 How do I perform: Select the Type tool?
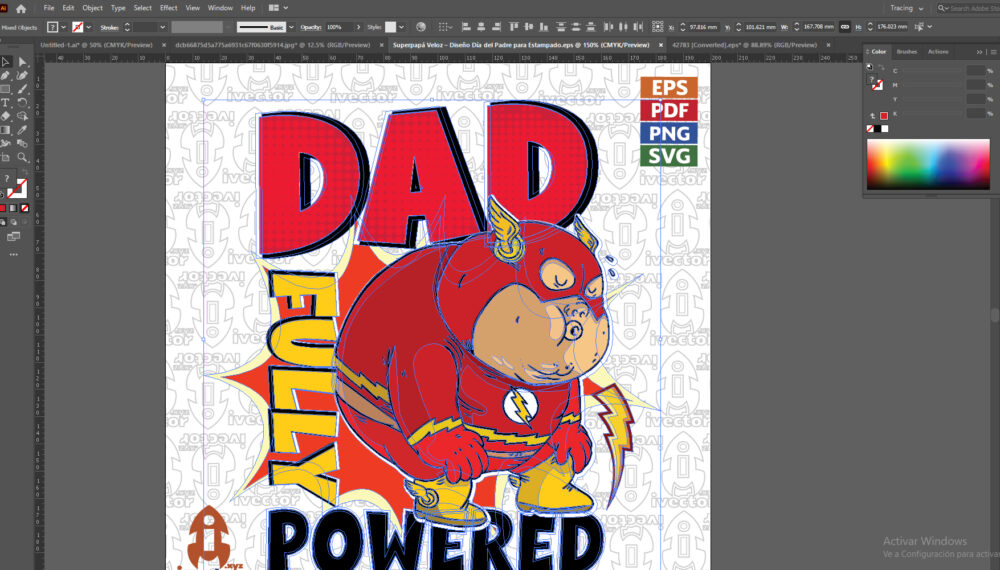tap(6, 103)
